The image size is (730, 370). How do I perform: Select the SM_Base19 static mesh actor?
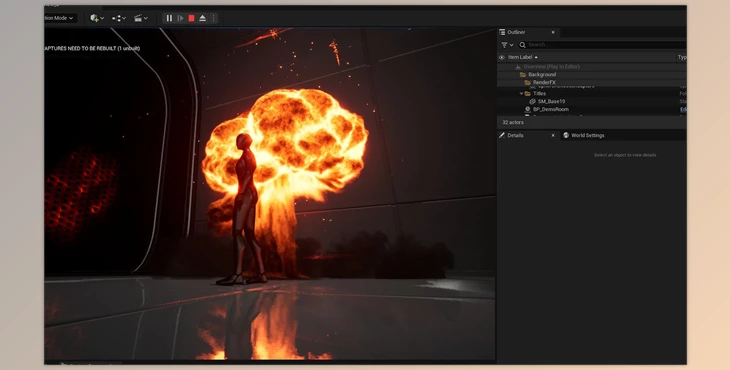(591, 101)
